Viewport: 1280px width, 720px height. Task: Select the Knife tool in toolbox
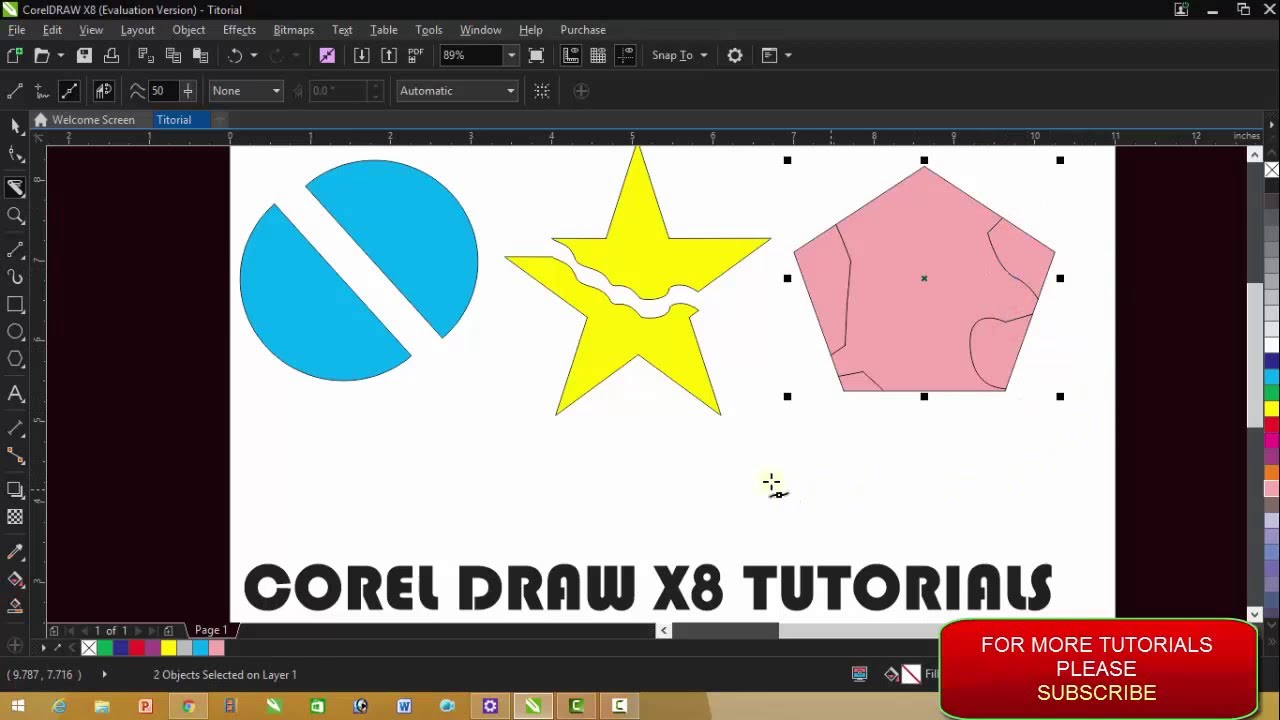[x=15, y=187]
